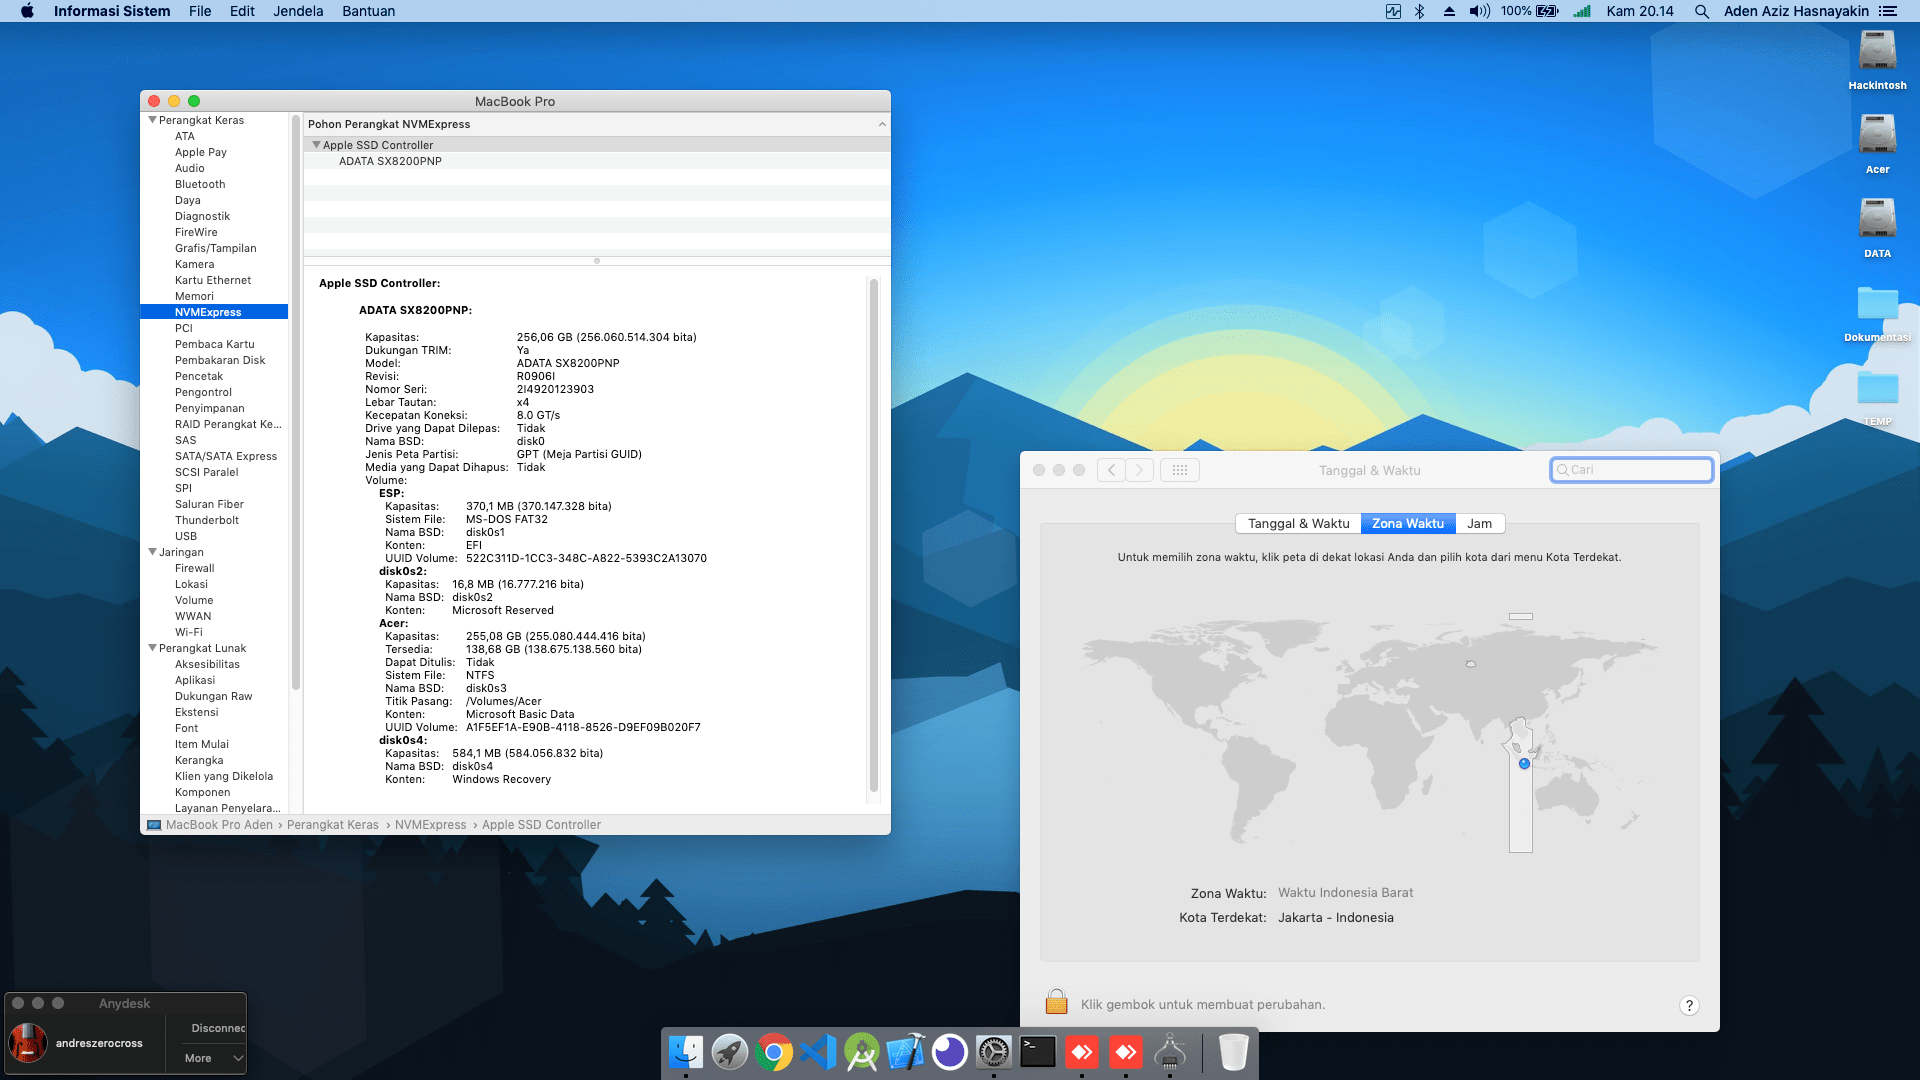Open System Preferences gear in Dock
This screenshot has width=1920, height=1080.
994,1052
